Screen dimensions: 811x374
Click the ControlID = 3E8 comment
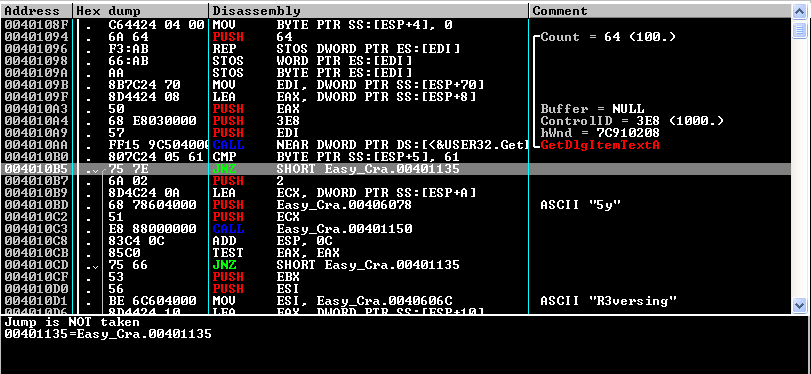632,121
